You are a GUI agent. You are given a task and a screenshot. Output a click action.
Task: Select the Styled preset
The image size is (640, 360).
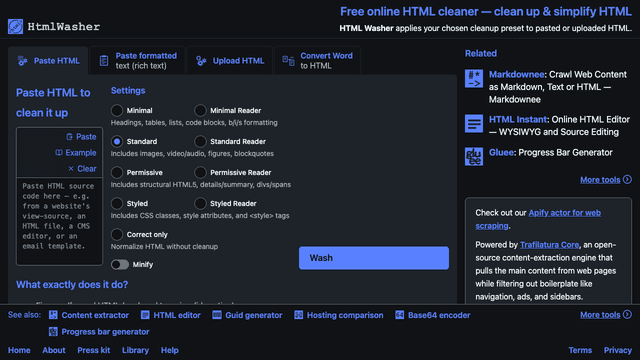coord(117,203)
